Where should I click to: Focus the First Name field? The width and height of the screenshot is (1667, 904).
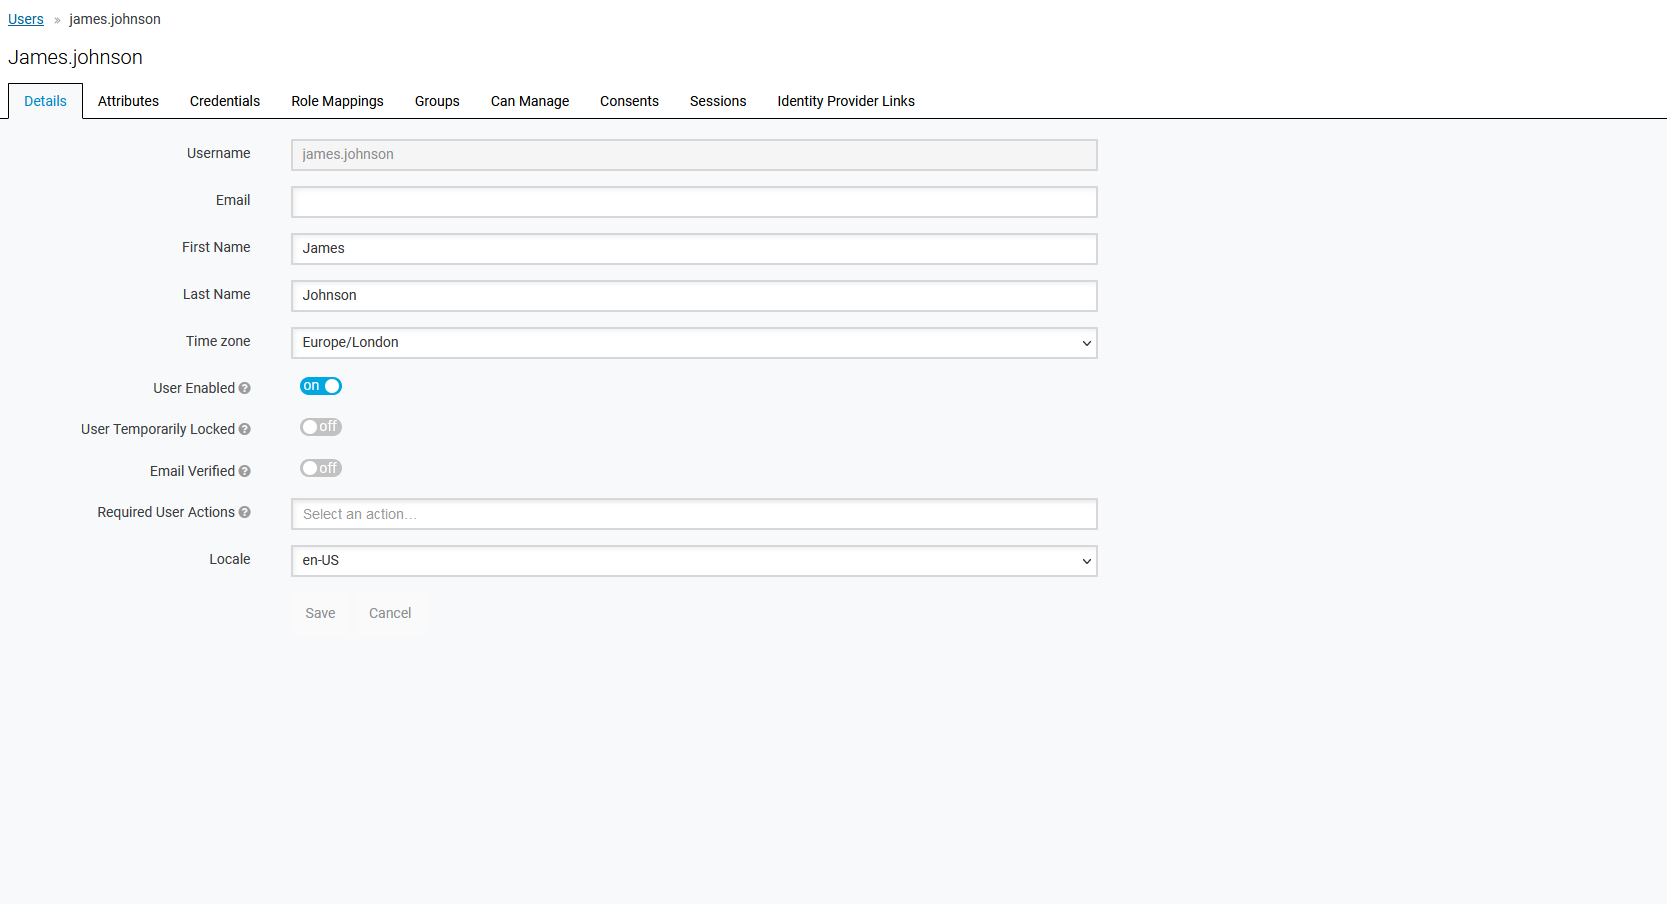click(x=694, y=249)
